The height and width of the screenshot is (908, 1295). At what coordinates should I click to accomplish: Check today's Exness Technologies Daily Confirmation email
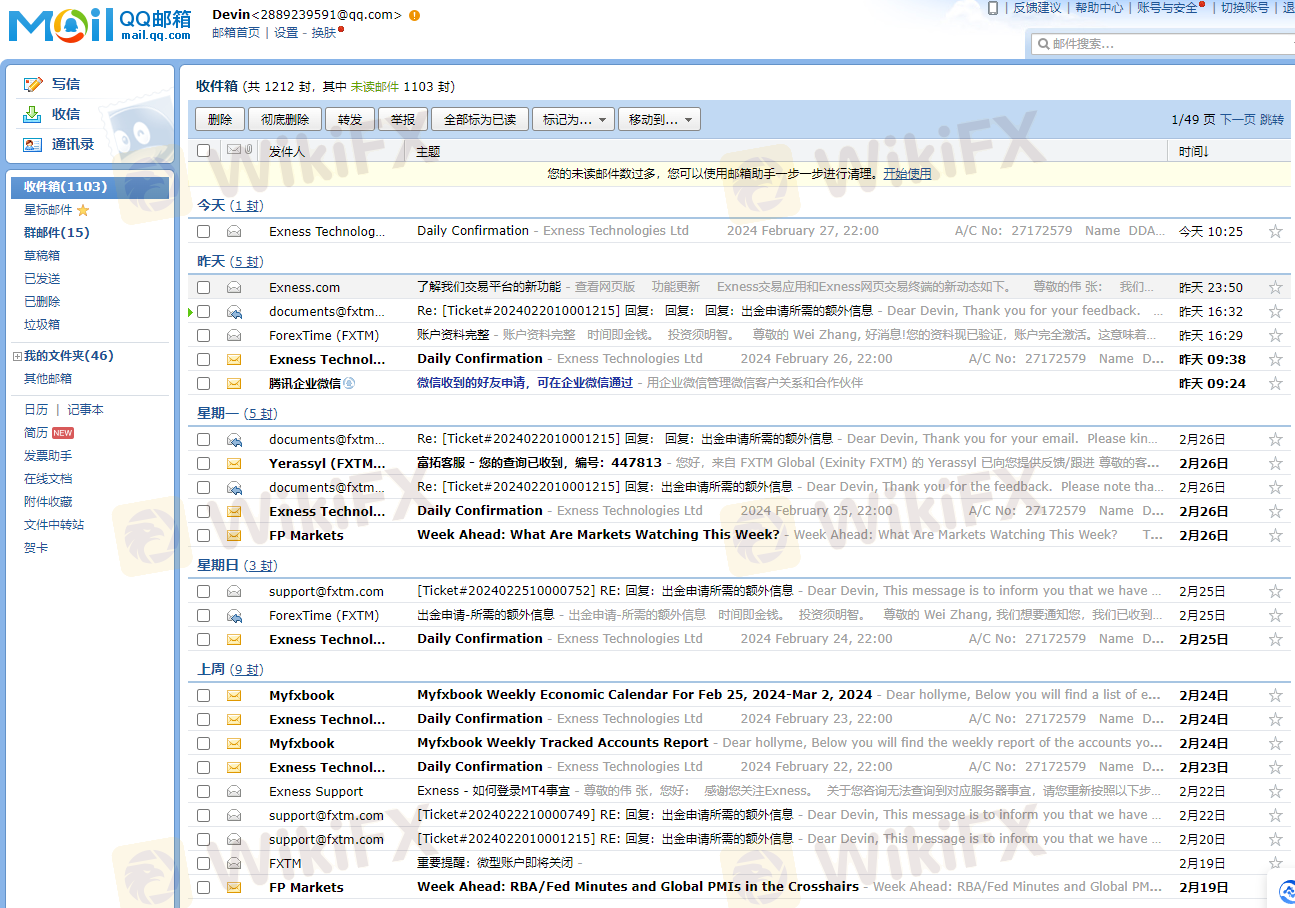[x=204, y=231]
